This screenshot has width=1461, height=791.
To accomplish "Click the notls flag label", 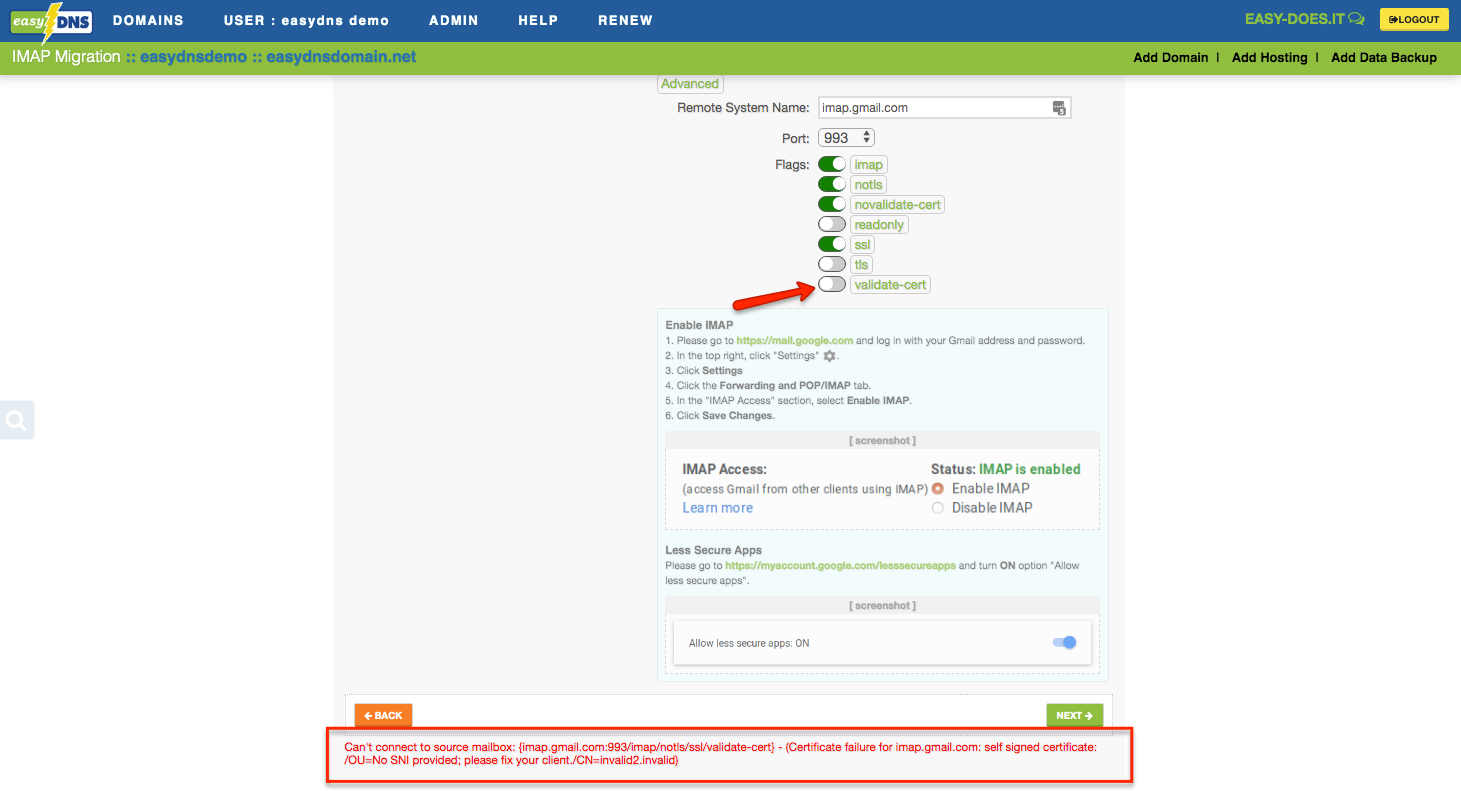I will [868, 184].
